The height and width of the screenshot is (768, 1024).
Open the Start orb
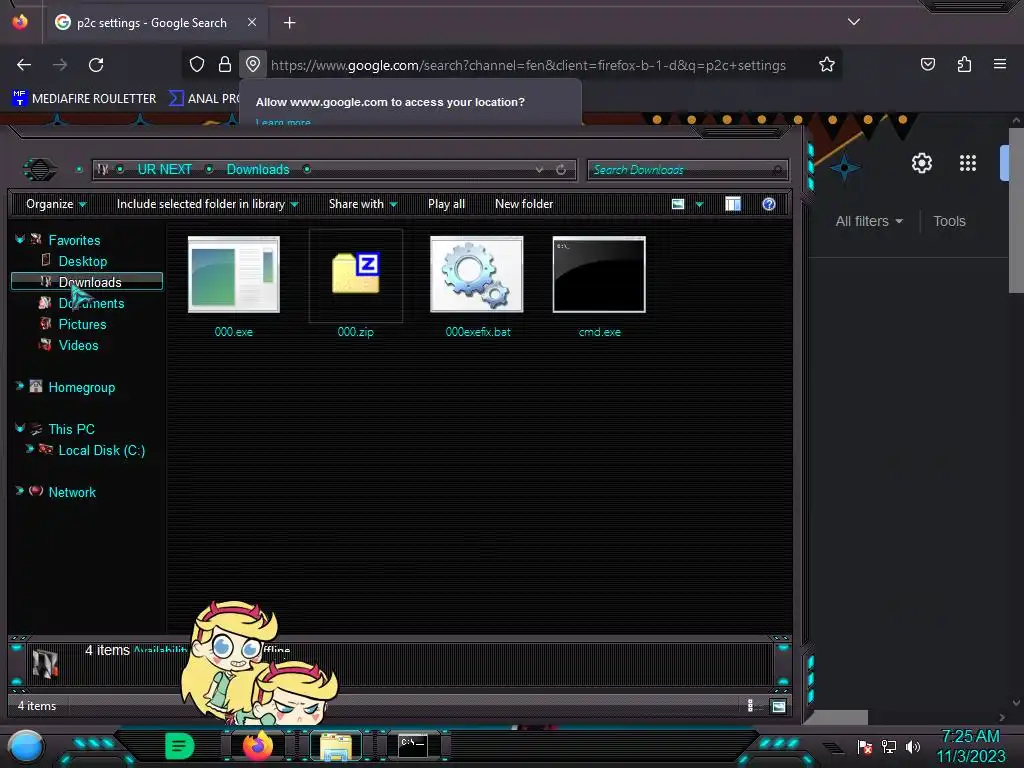pos(26,747)
